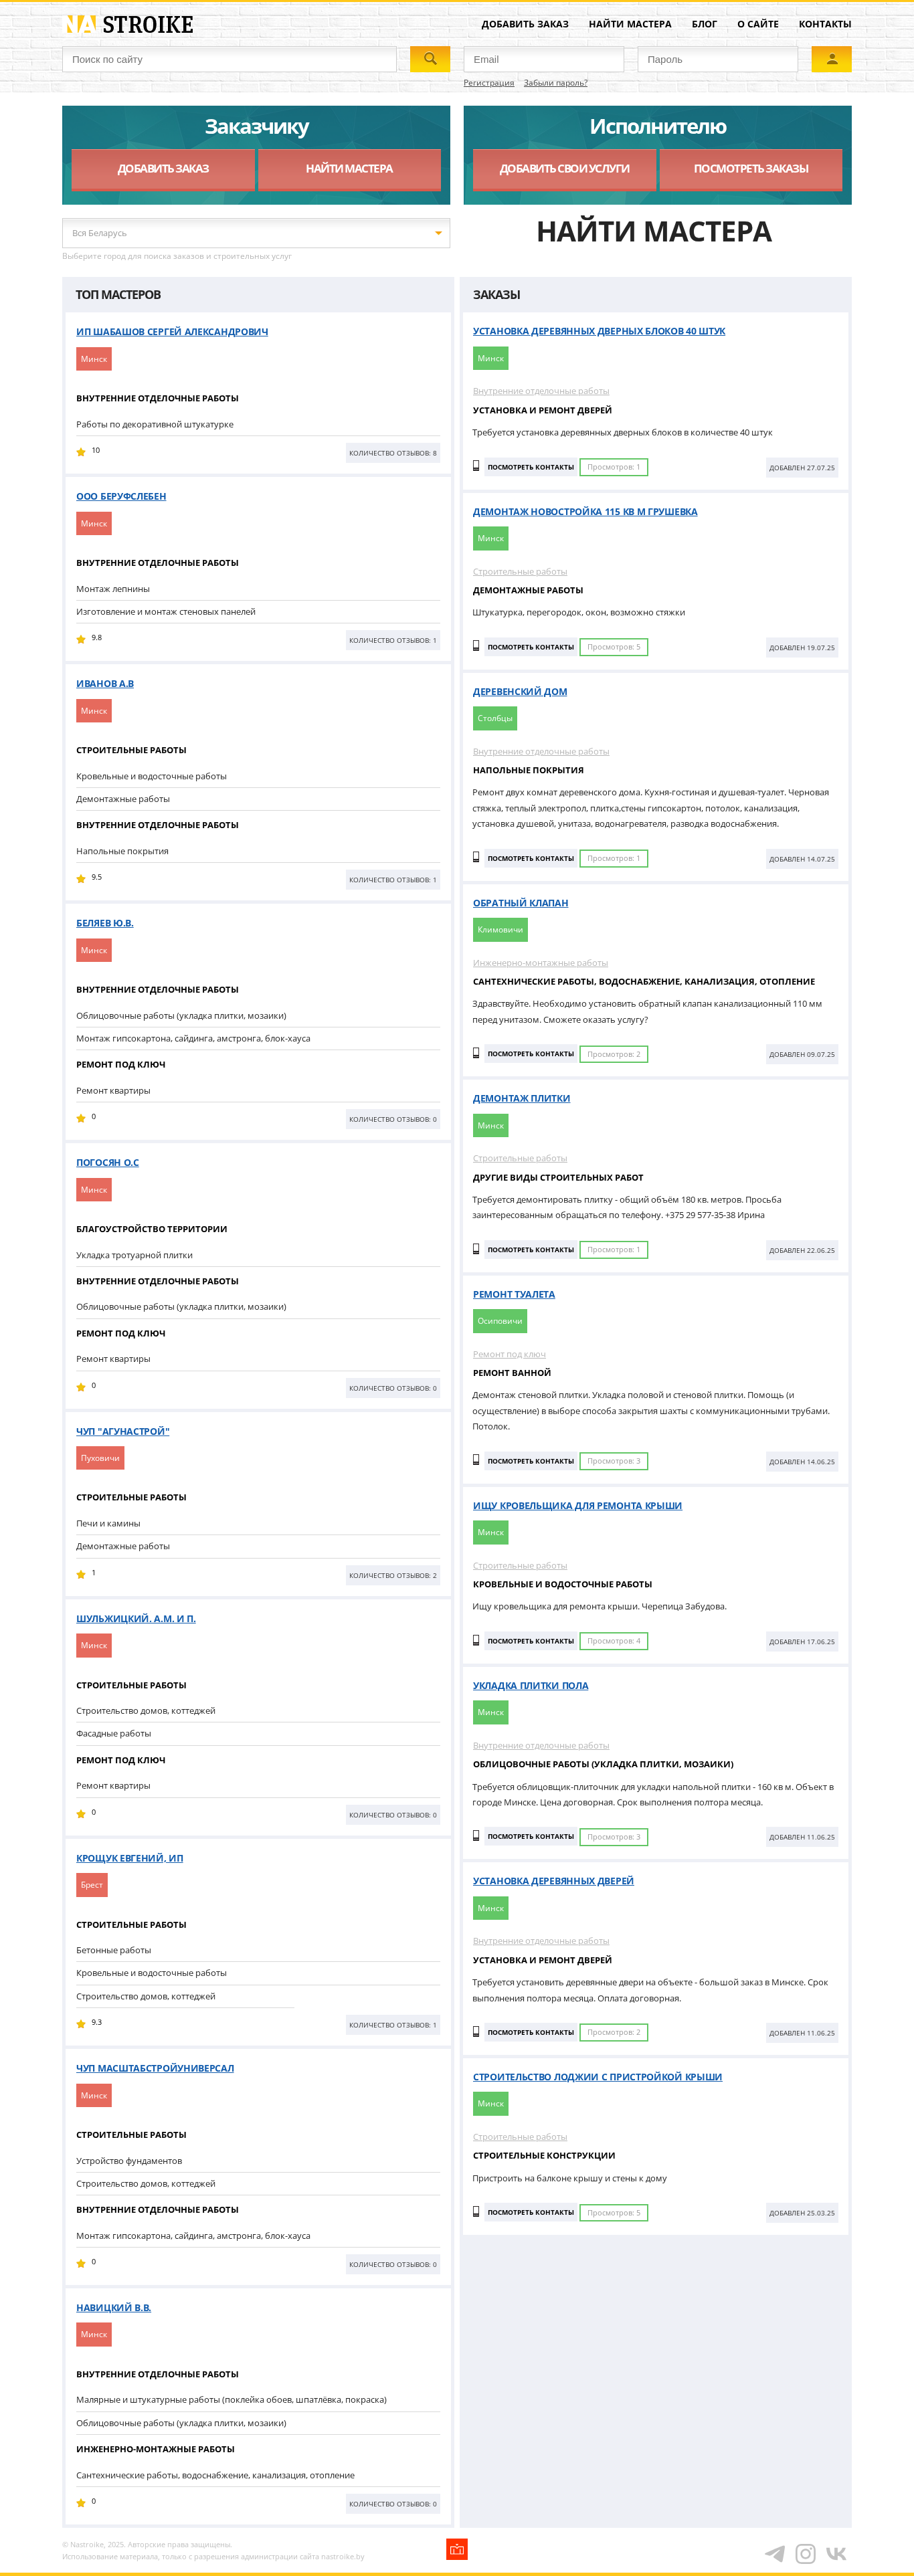
Task: Click star rating icon of Иванов А.В
Action: tap(81, 879)
